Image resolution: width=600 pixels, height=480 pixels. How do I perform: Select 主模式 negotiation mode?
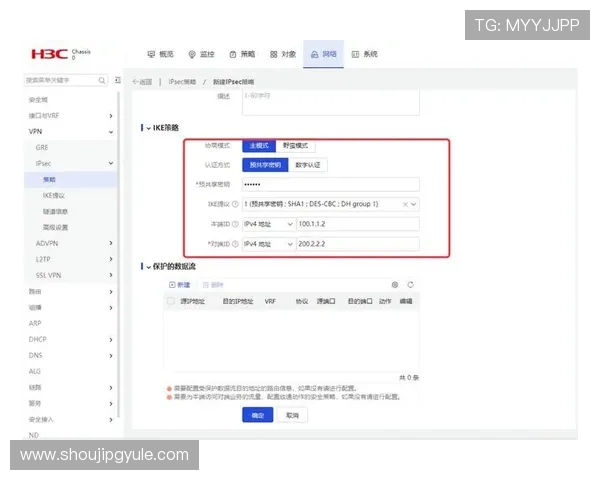(x=259, y=146)
